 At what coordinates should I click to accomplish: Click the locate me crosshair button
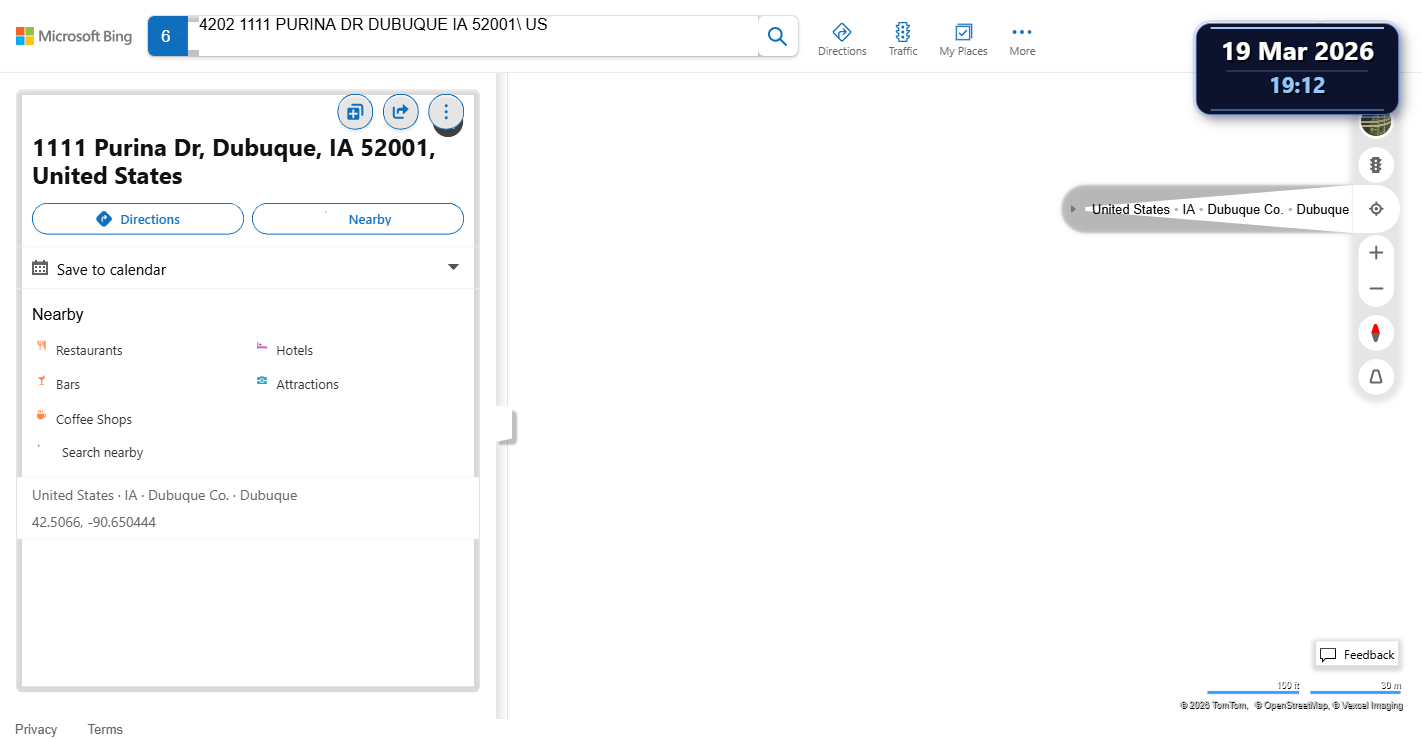click(x=1376, y=209)
